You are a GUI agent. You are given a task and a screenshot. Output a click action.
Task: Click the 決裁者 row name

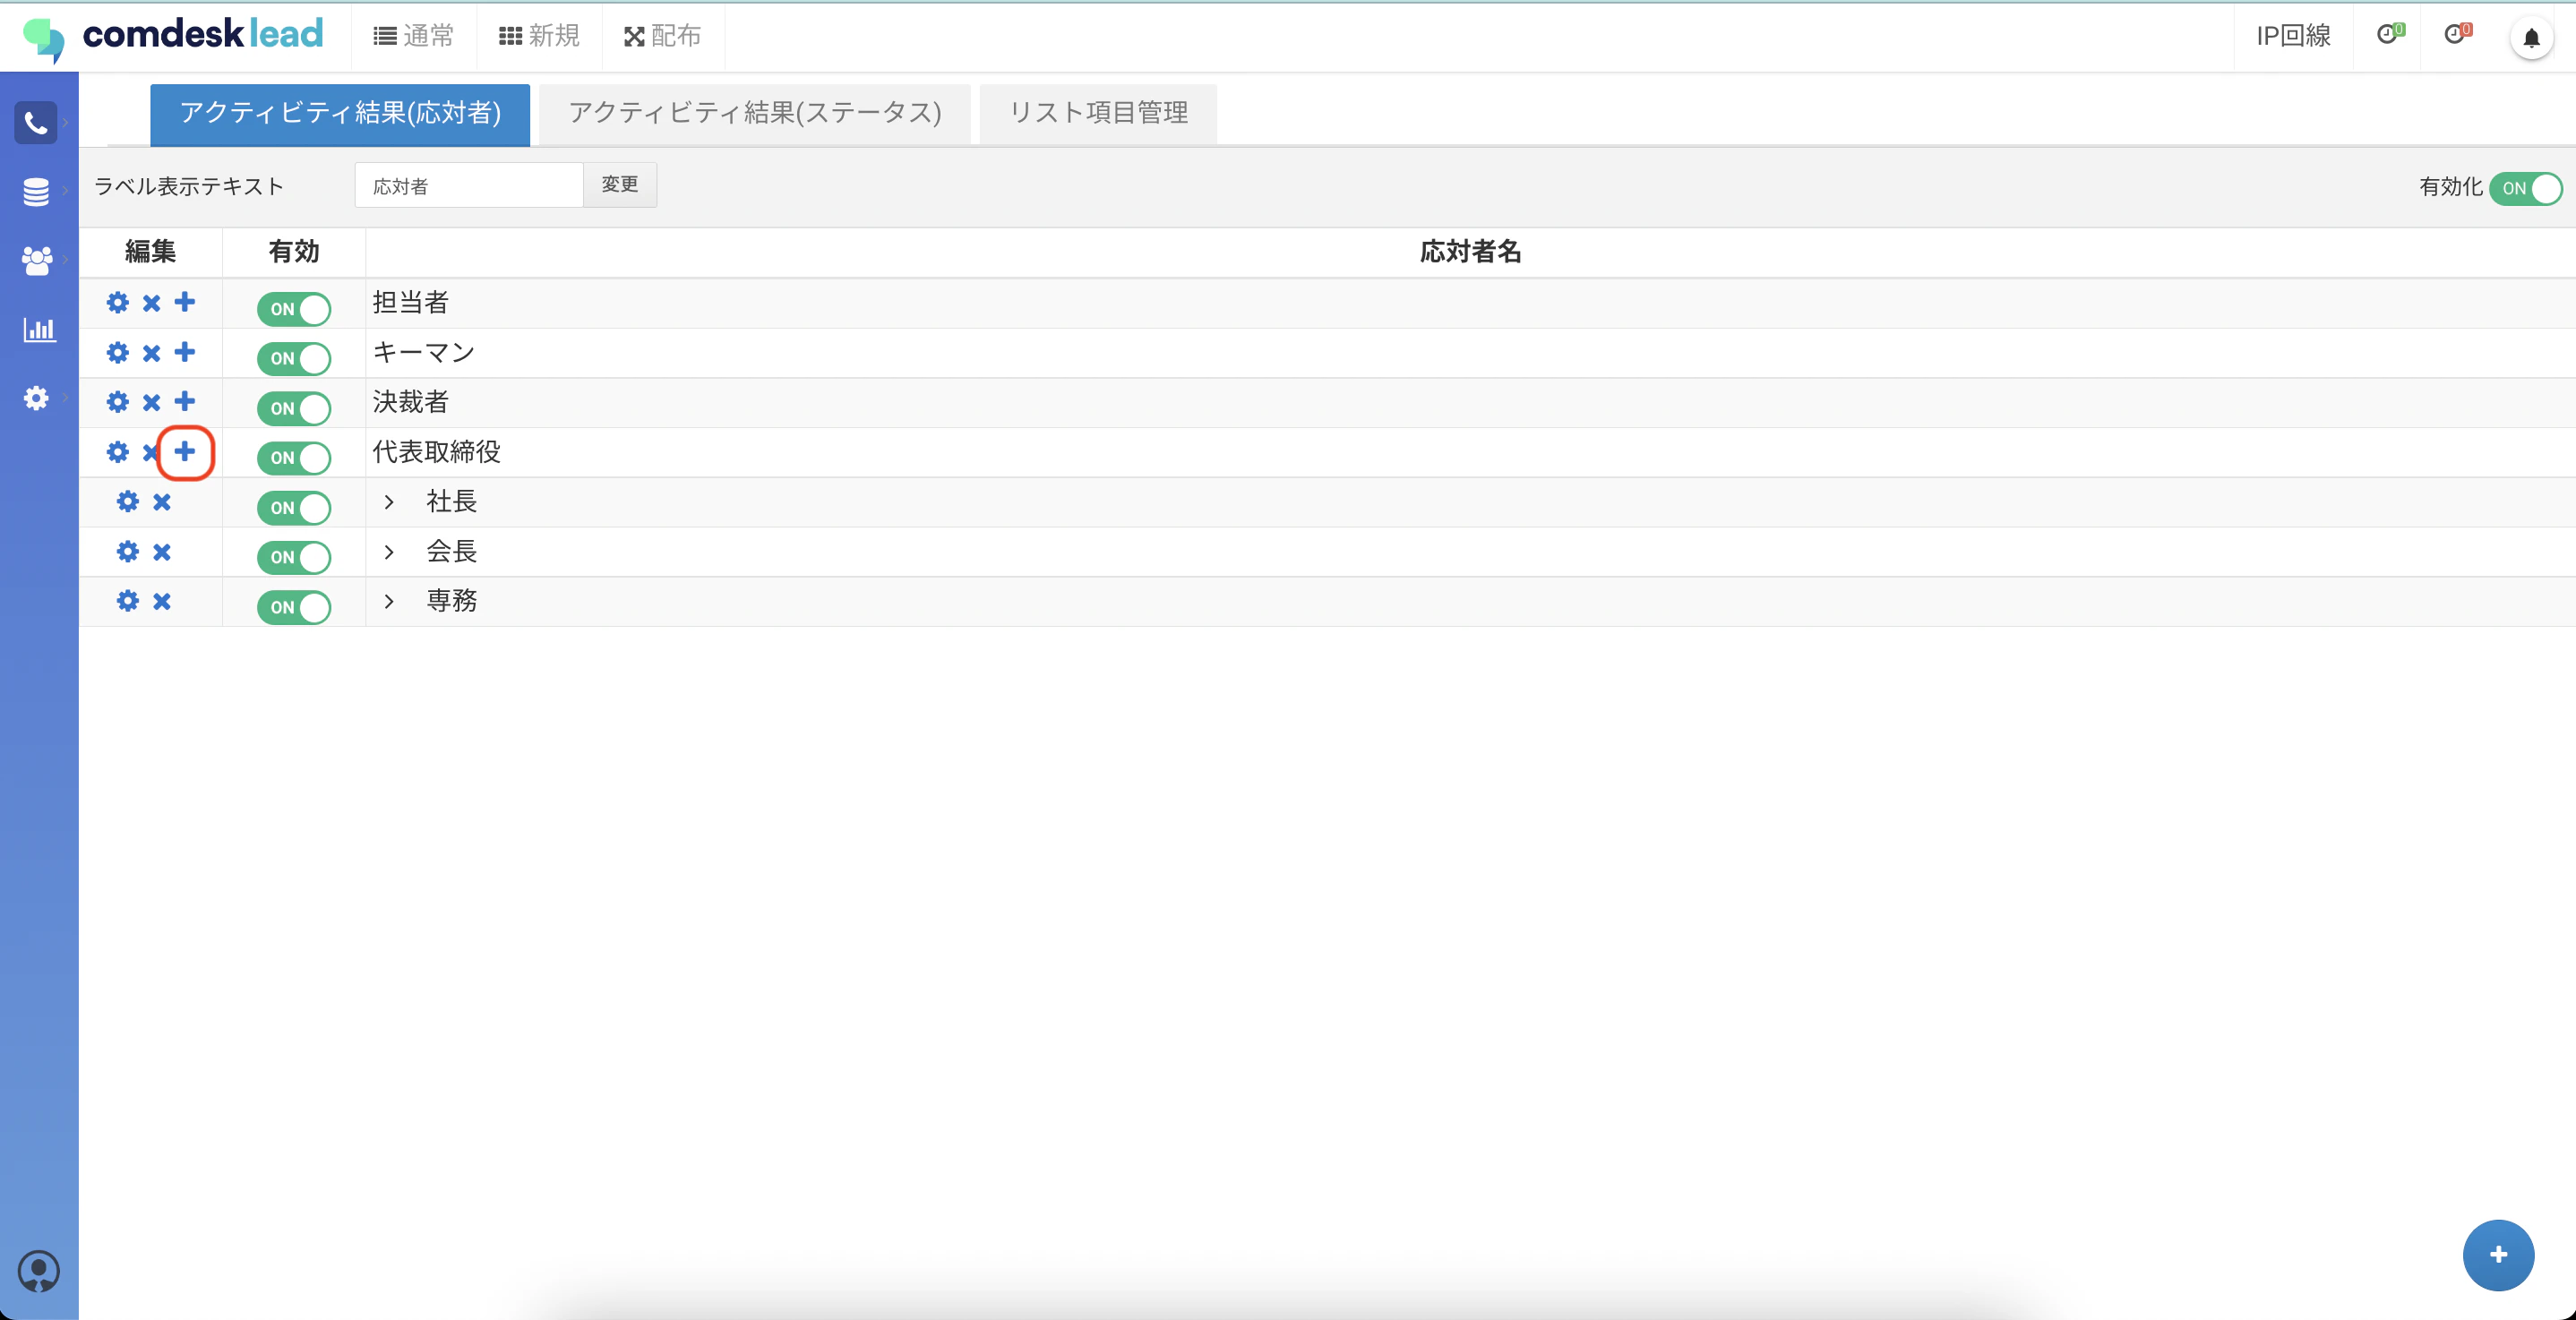410,402
